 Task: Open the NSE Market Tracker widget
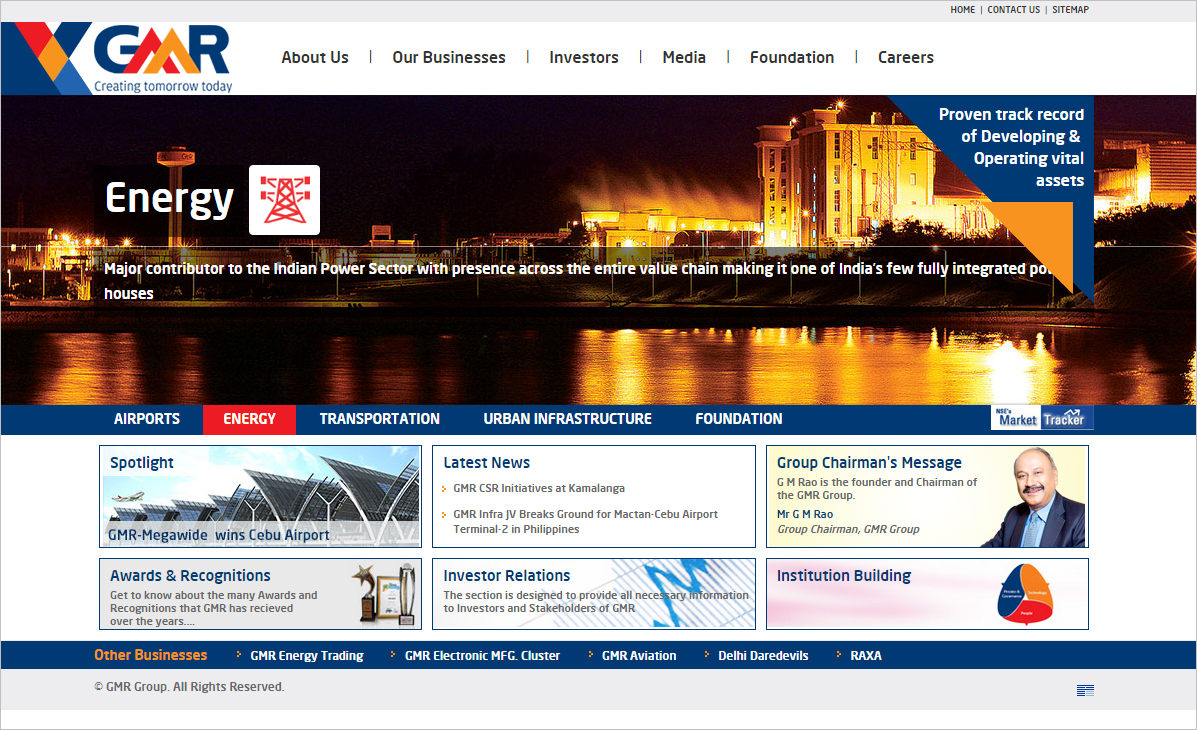point(1042,418)
